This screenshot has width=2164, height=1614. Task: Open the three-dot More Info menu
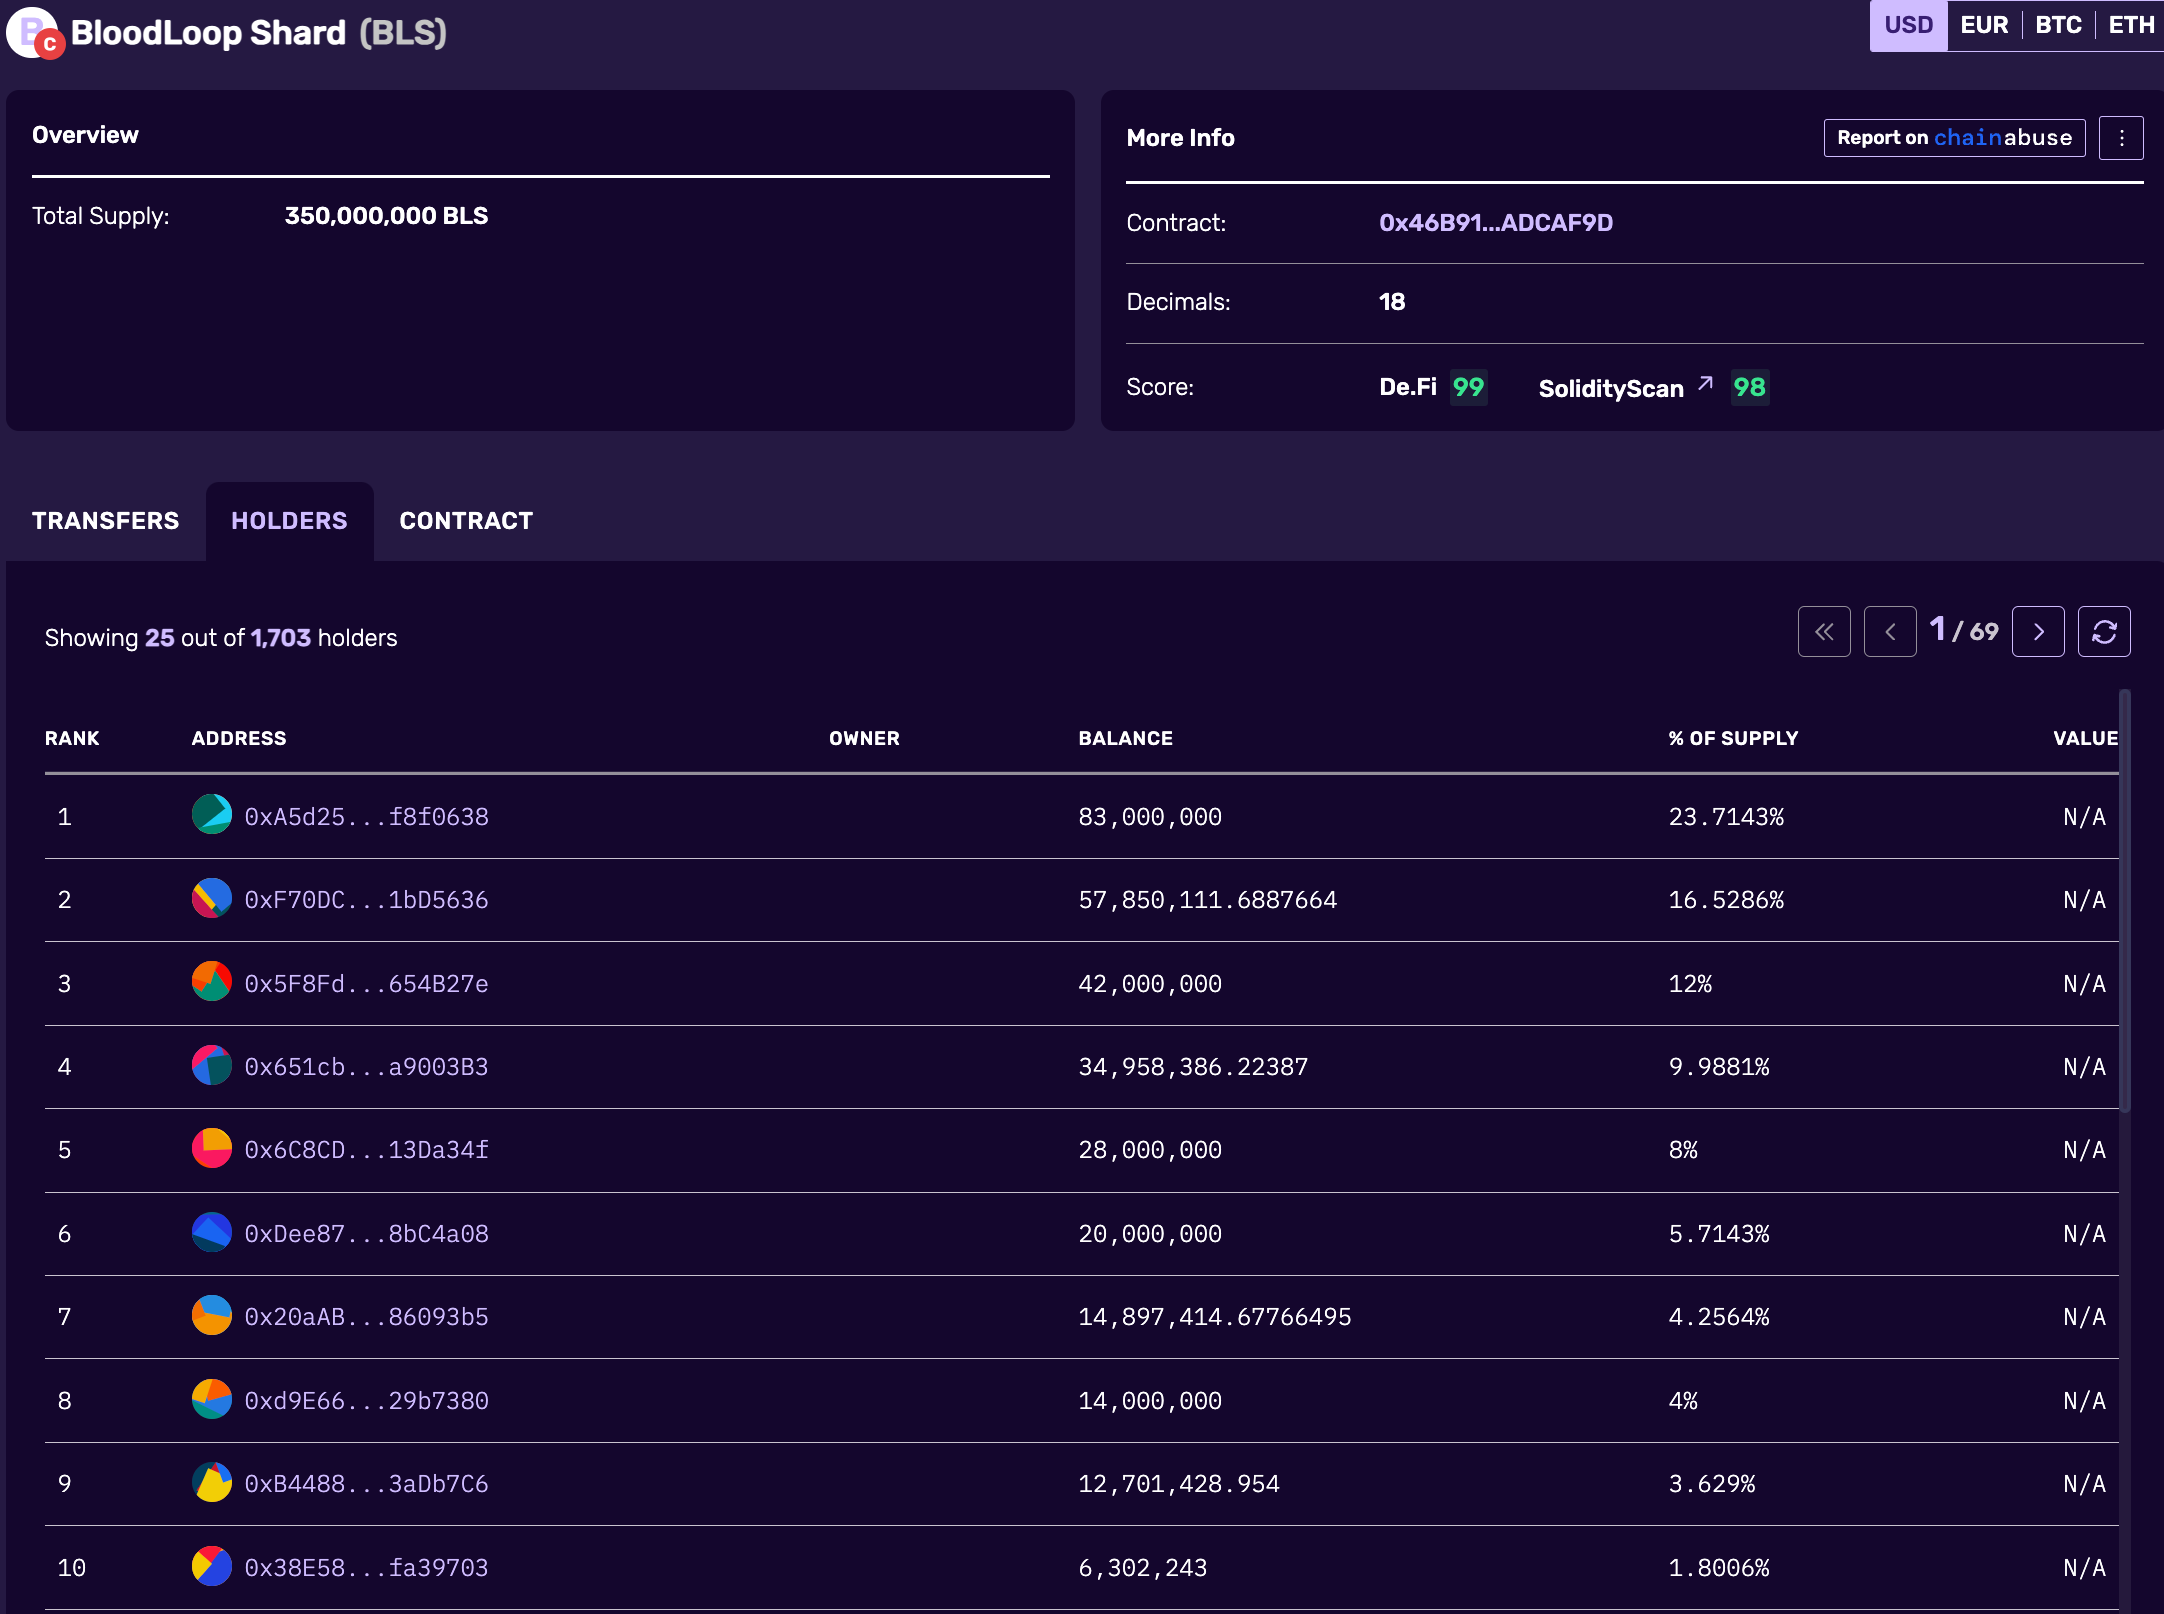(x=2121, y=138)
